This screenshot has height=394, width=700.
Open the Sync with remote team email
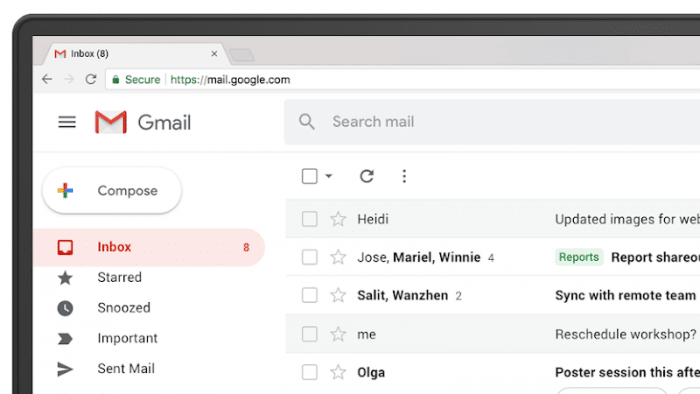(625, 295)
